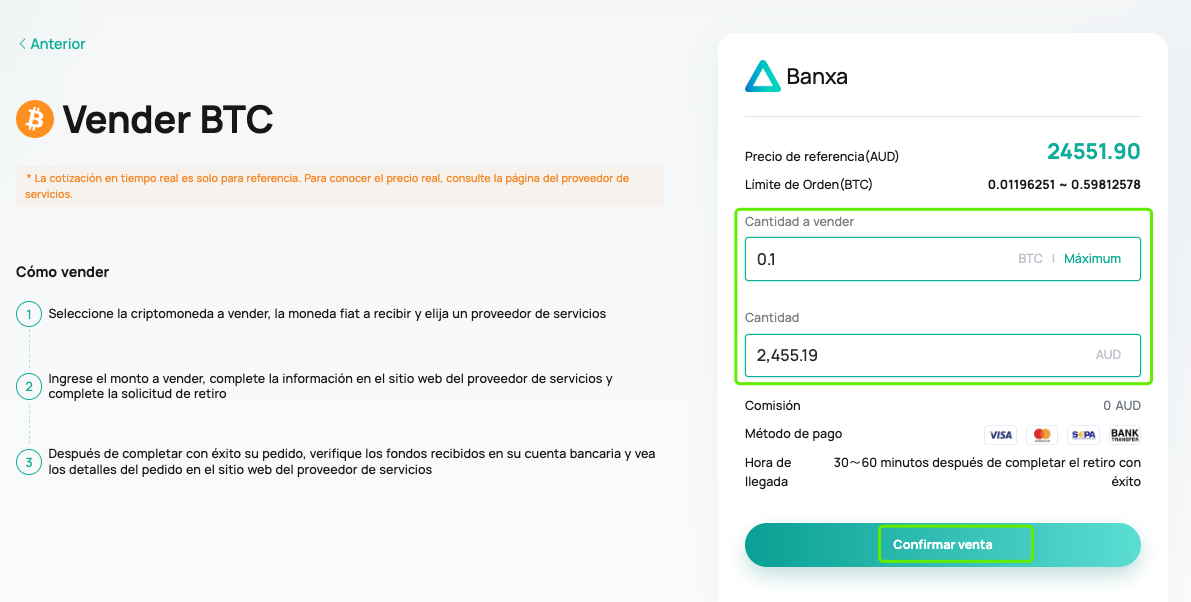The width and height of the screenshot is (1191, 602).
Task: Click the Mastercard payment icon
Action: tap(1042, 435)
